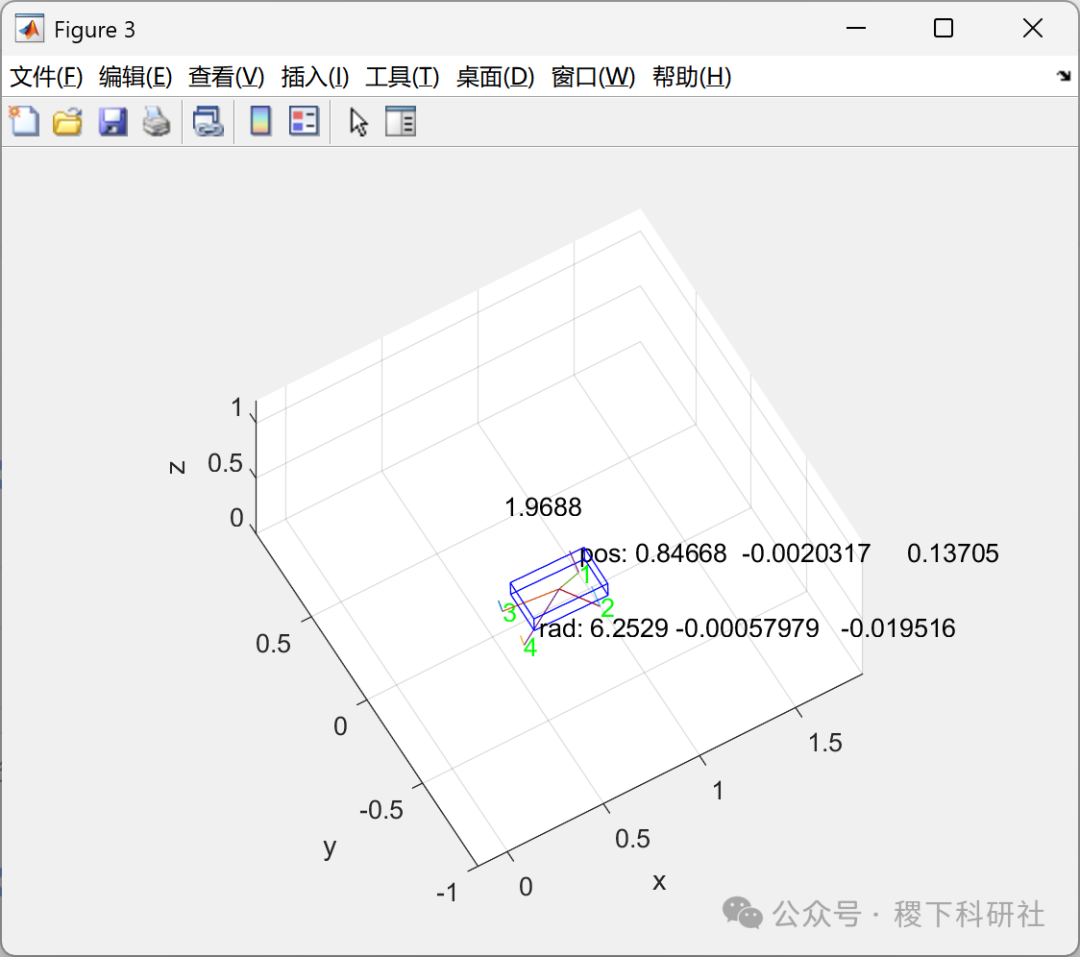
Task: Click the x-axis tick label 1.5
Action: [x=825, y=743]
